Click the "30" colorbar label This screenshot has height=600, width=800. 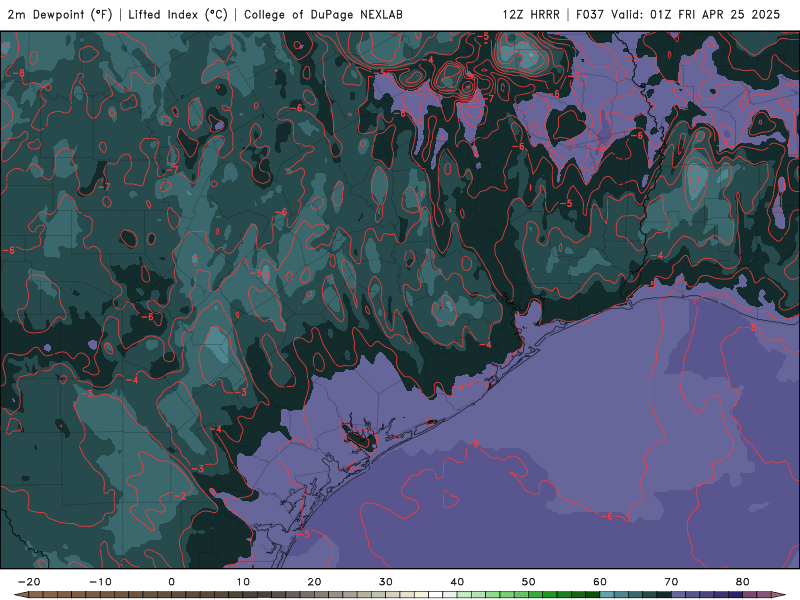pyautogui.click(x=386, y=582)
